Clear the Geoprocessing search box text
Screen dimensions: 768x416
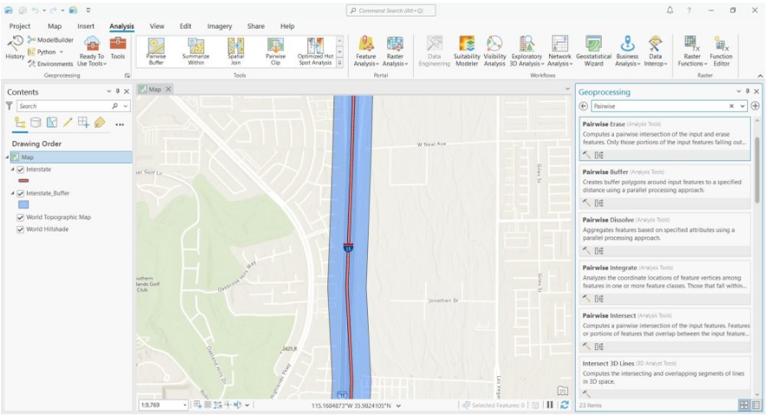731,106
